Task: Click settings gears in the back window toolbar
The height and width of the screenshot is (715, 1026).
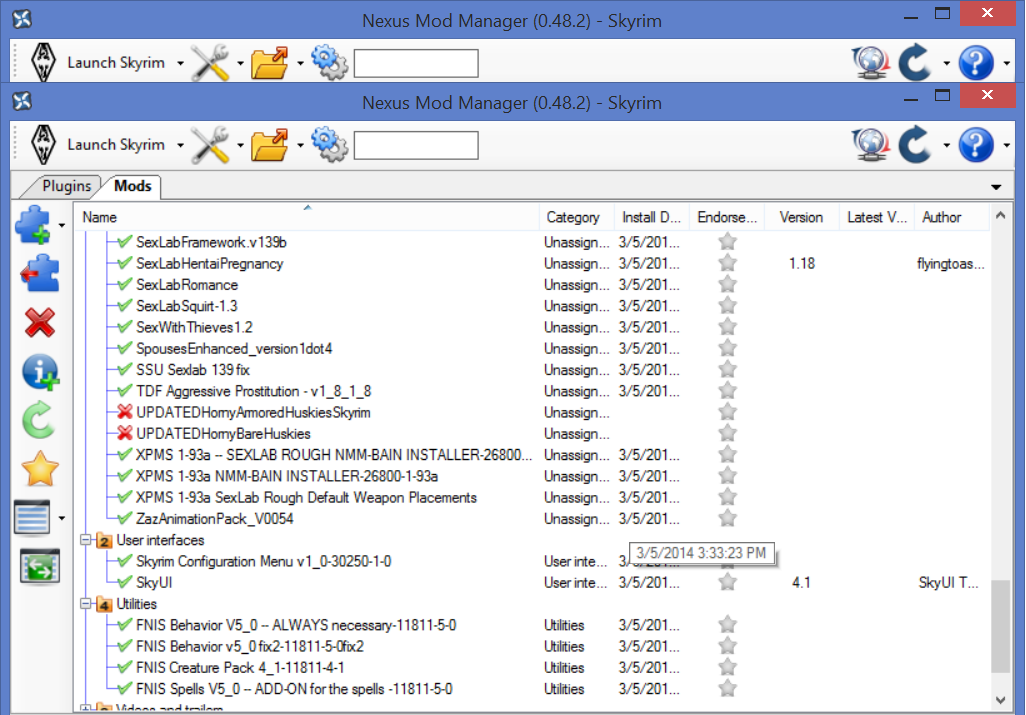Action: [x=329, y=63]
